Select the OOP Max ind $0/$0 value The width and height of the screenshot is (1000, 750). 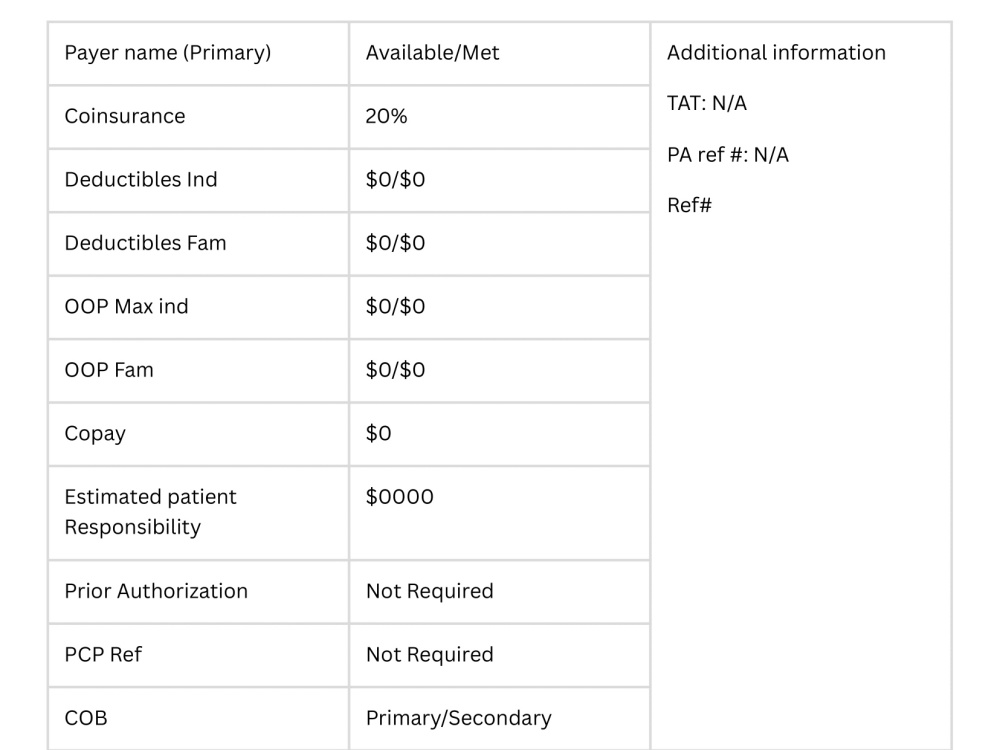point(395,306)
